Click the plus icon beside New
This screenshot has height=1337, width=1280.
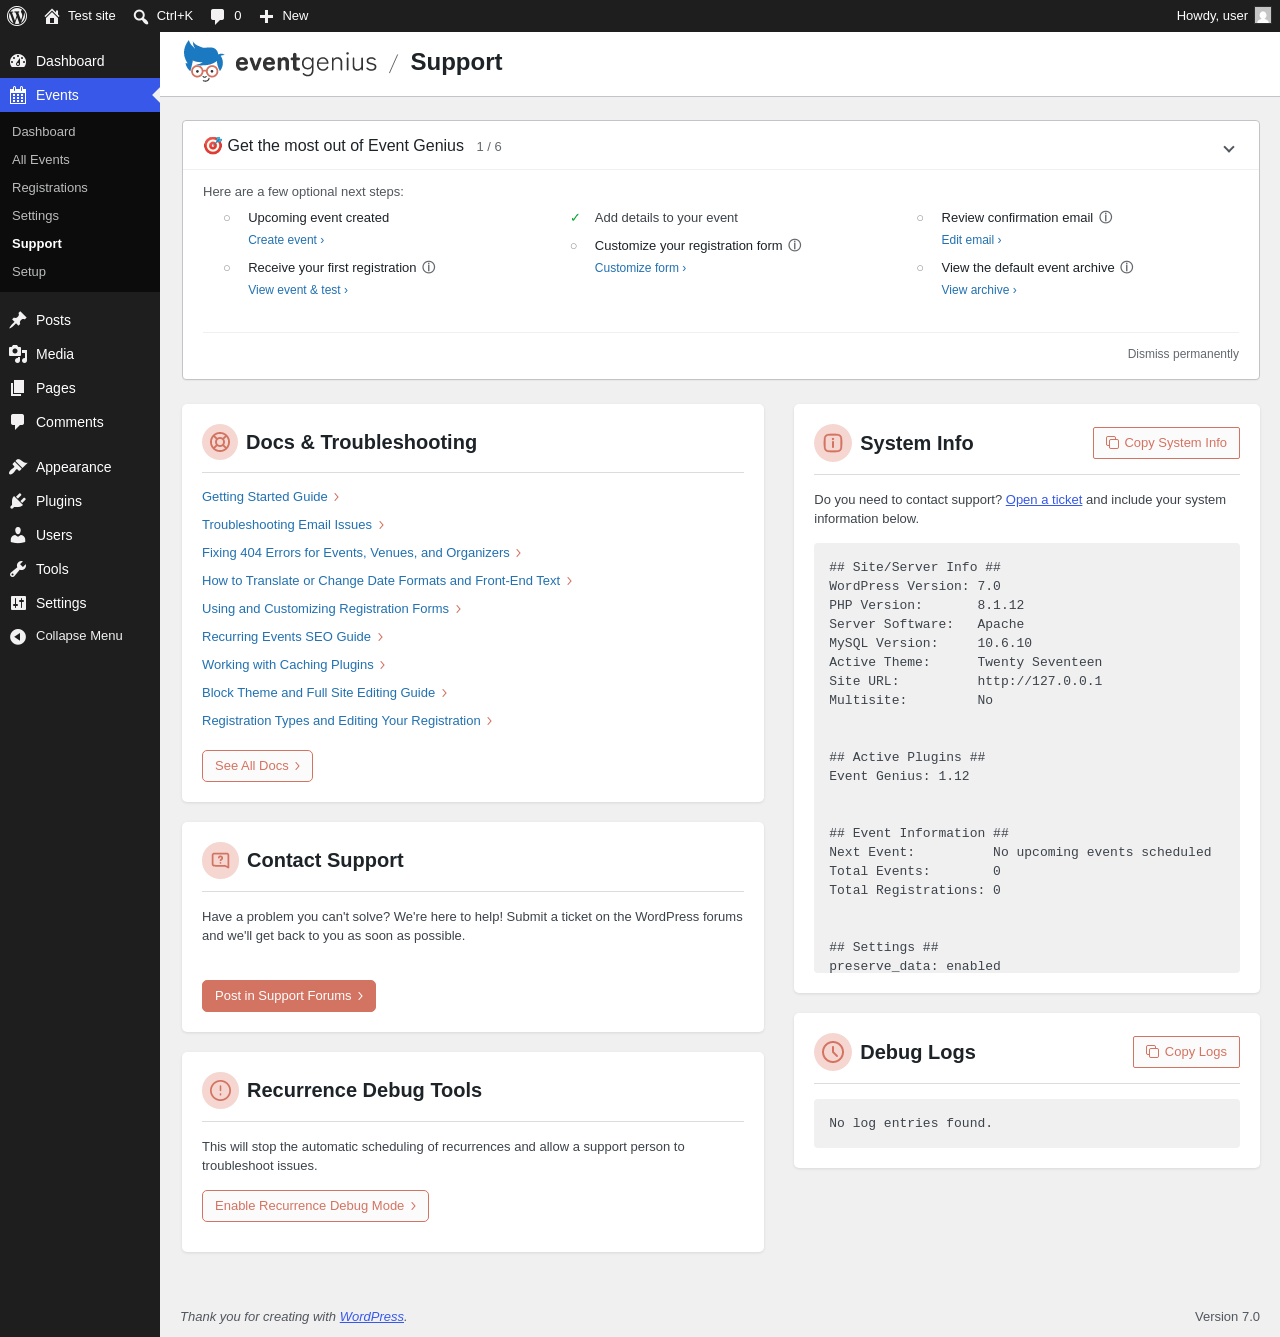tap(266, 16)
